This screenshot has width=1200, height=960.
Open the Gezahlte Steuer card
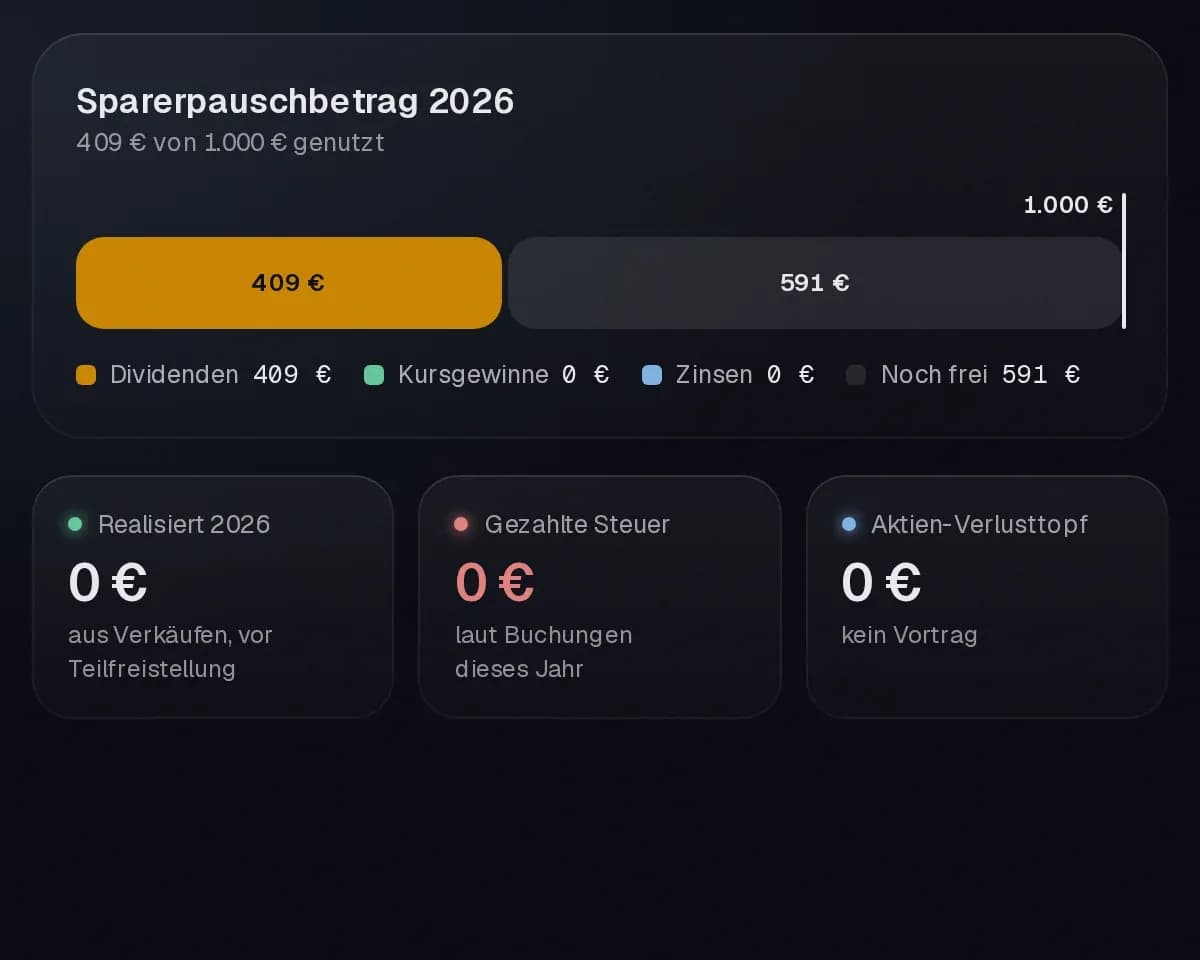tap(600, 597)
